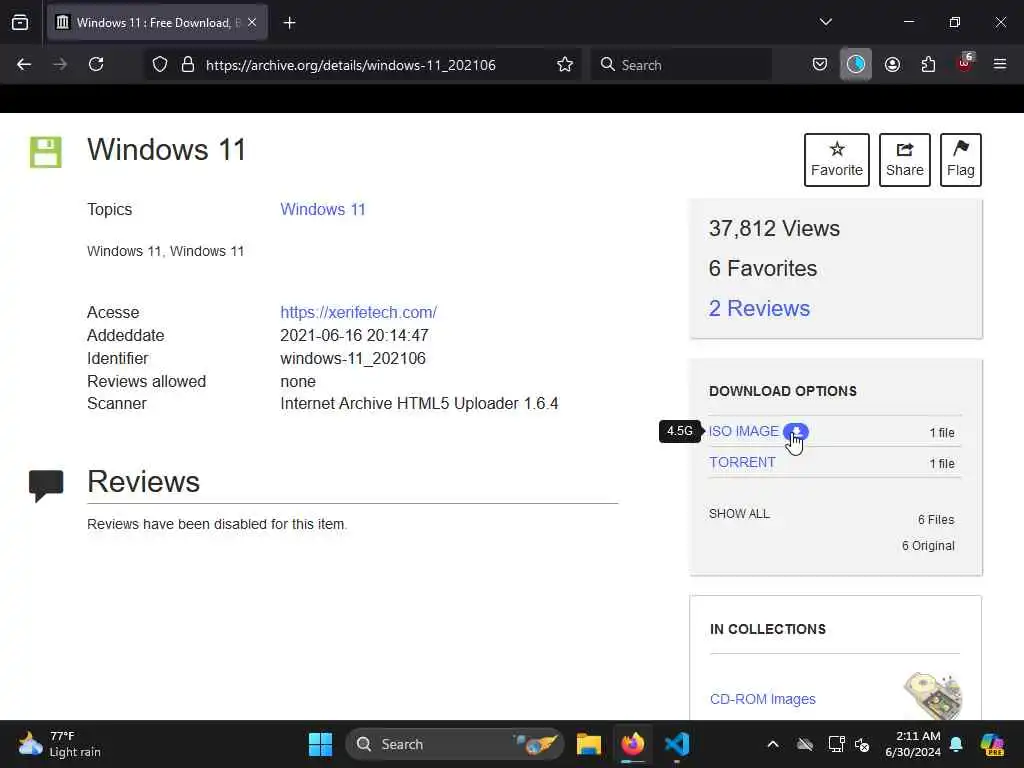Close the Windows 11 browser tab
This screenshot has height=768, width=1024.
point(252,23)
